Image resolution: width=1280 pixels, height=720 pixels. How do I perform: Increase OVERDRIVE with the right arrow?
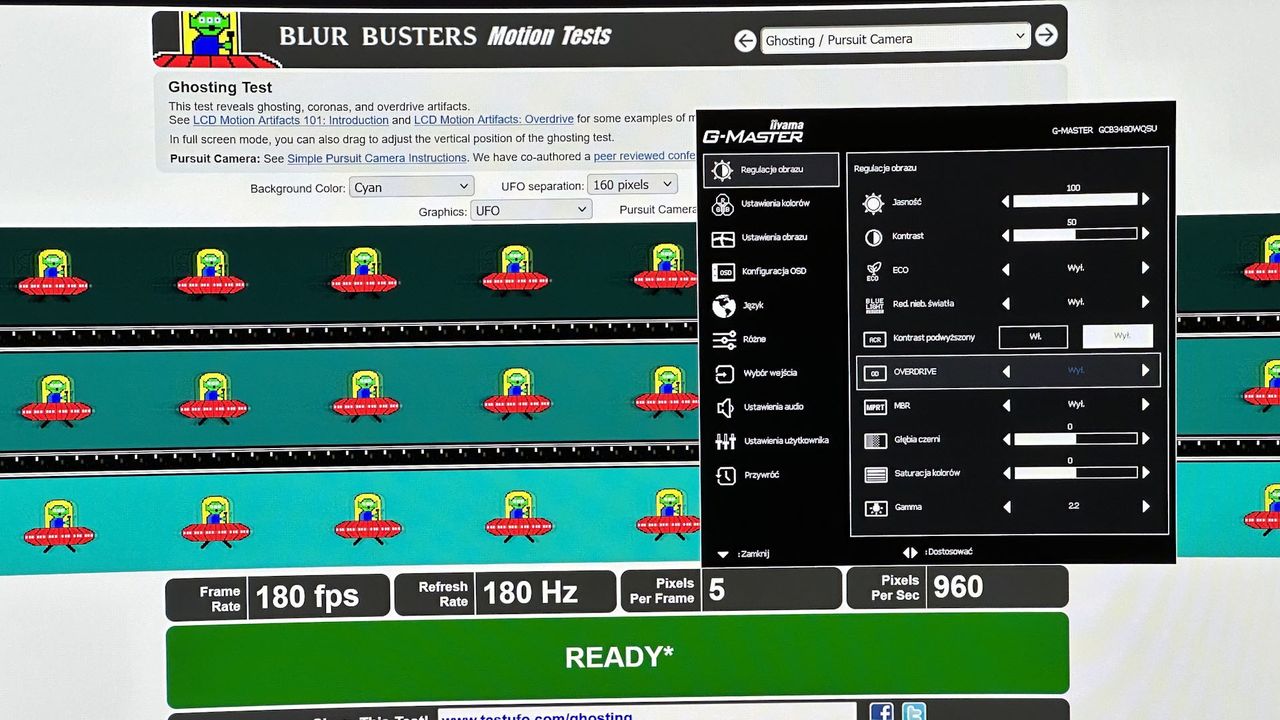[1146, 370]
